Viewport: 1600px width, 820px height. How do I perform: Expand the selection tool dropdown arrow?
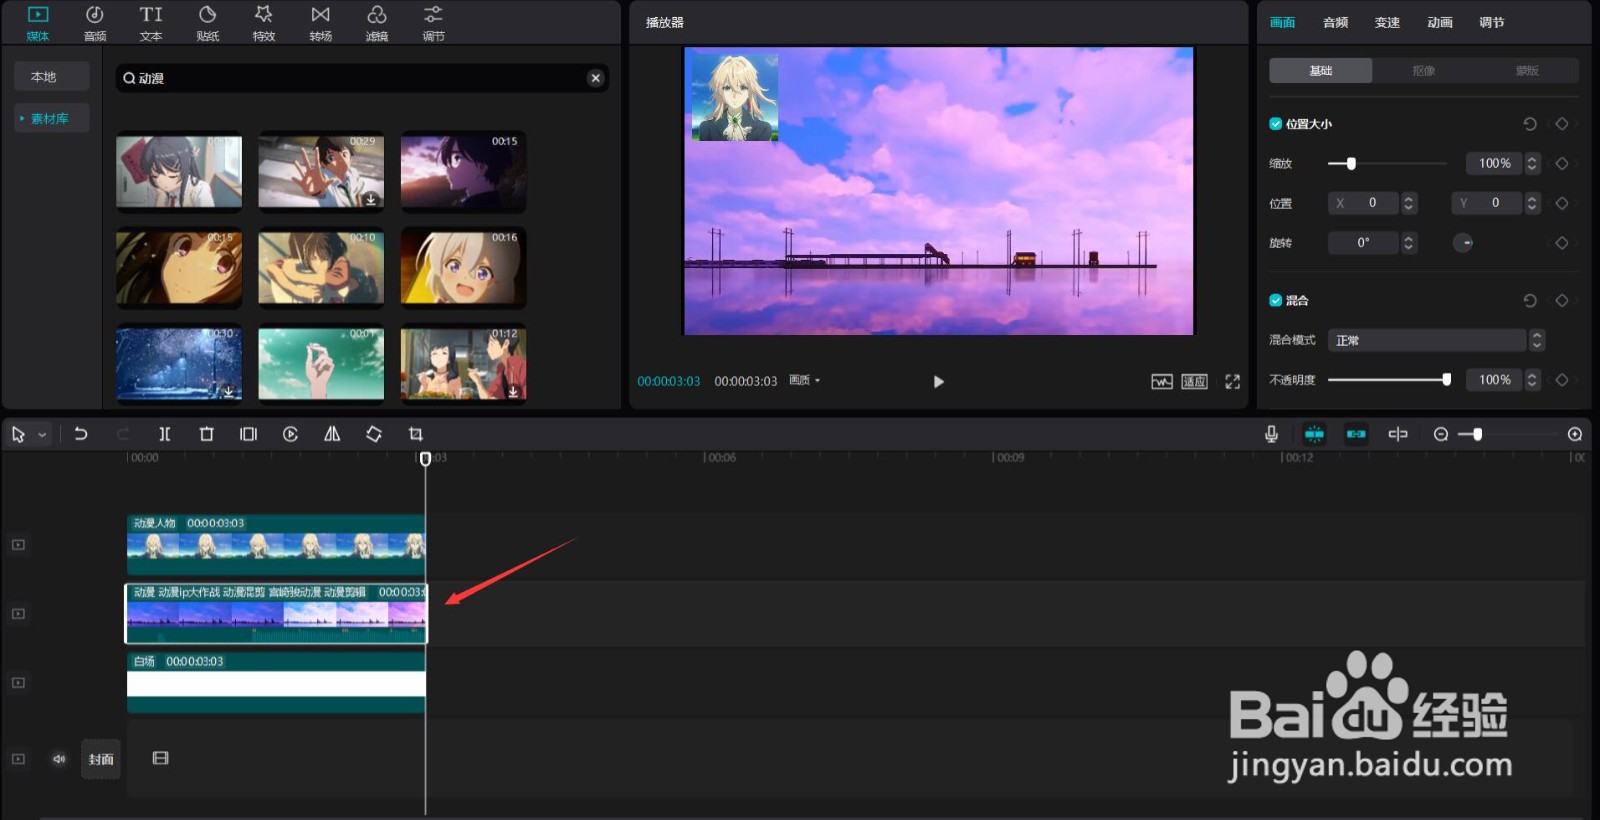pyautogui.click(x=42, y=435)
